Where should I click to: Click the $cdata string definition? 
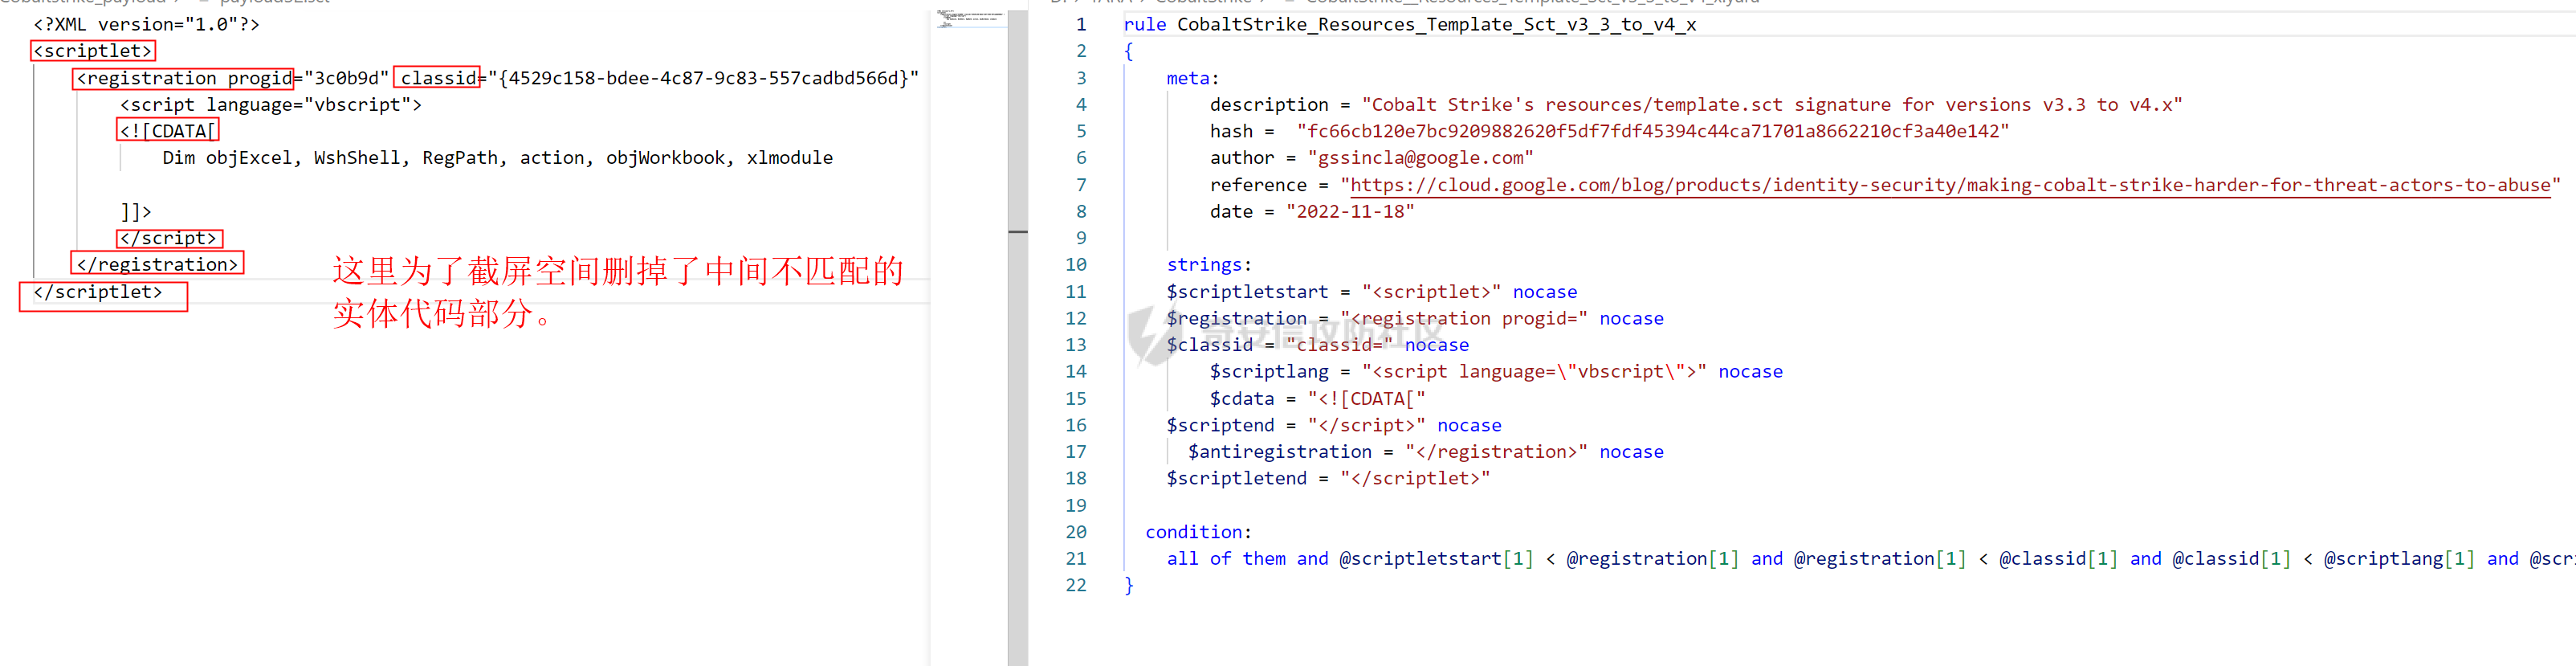(1317, 399)
